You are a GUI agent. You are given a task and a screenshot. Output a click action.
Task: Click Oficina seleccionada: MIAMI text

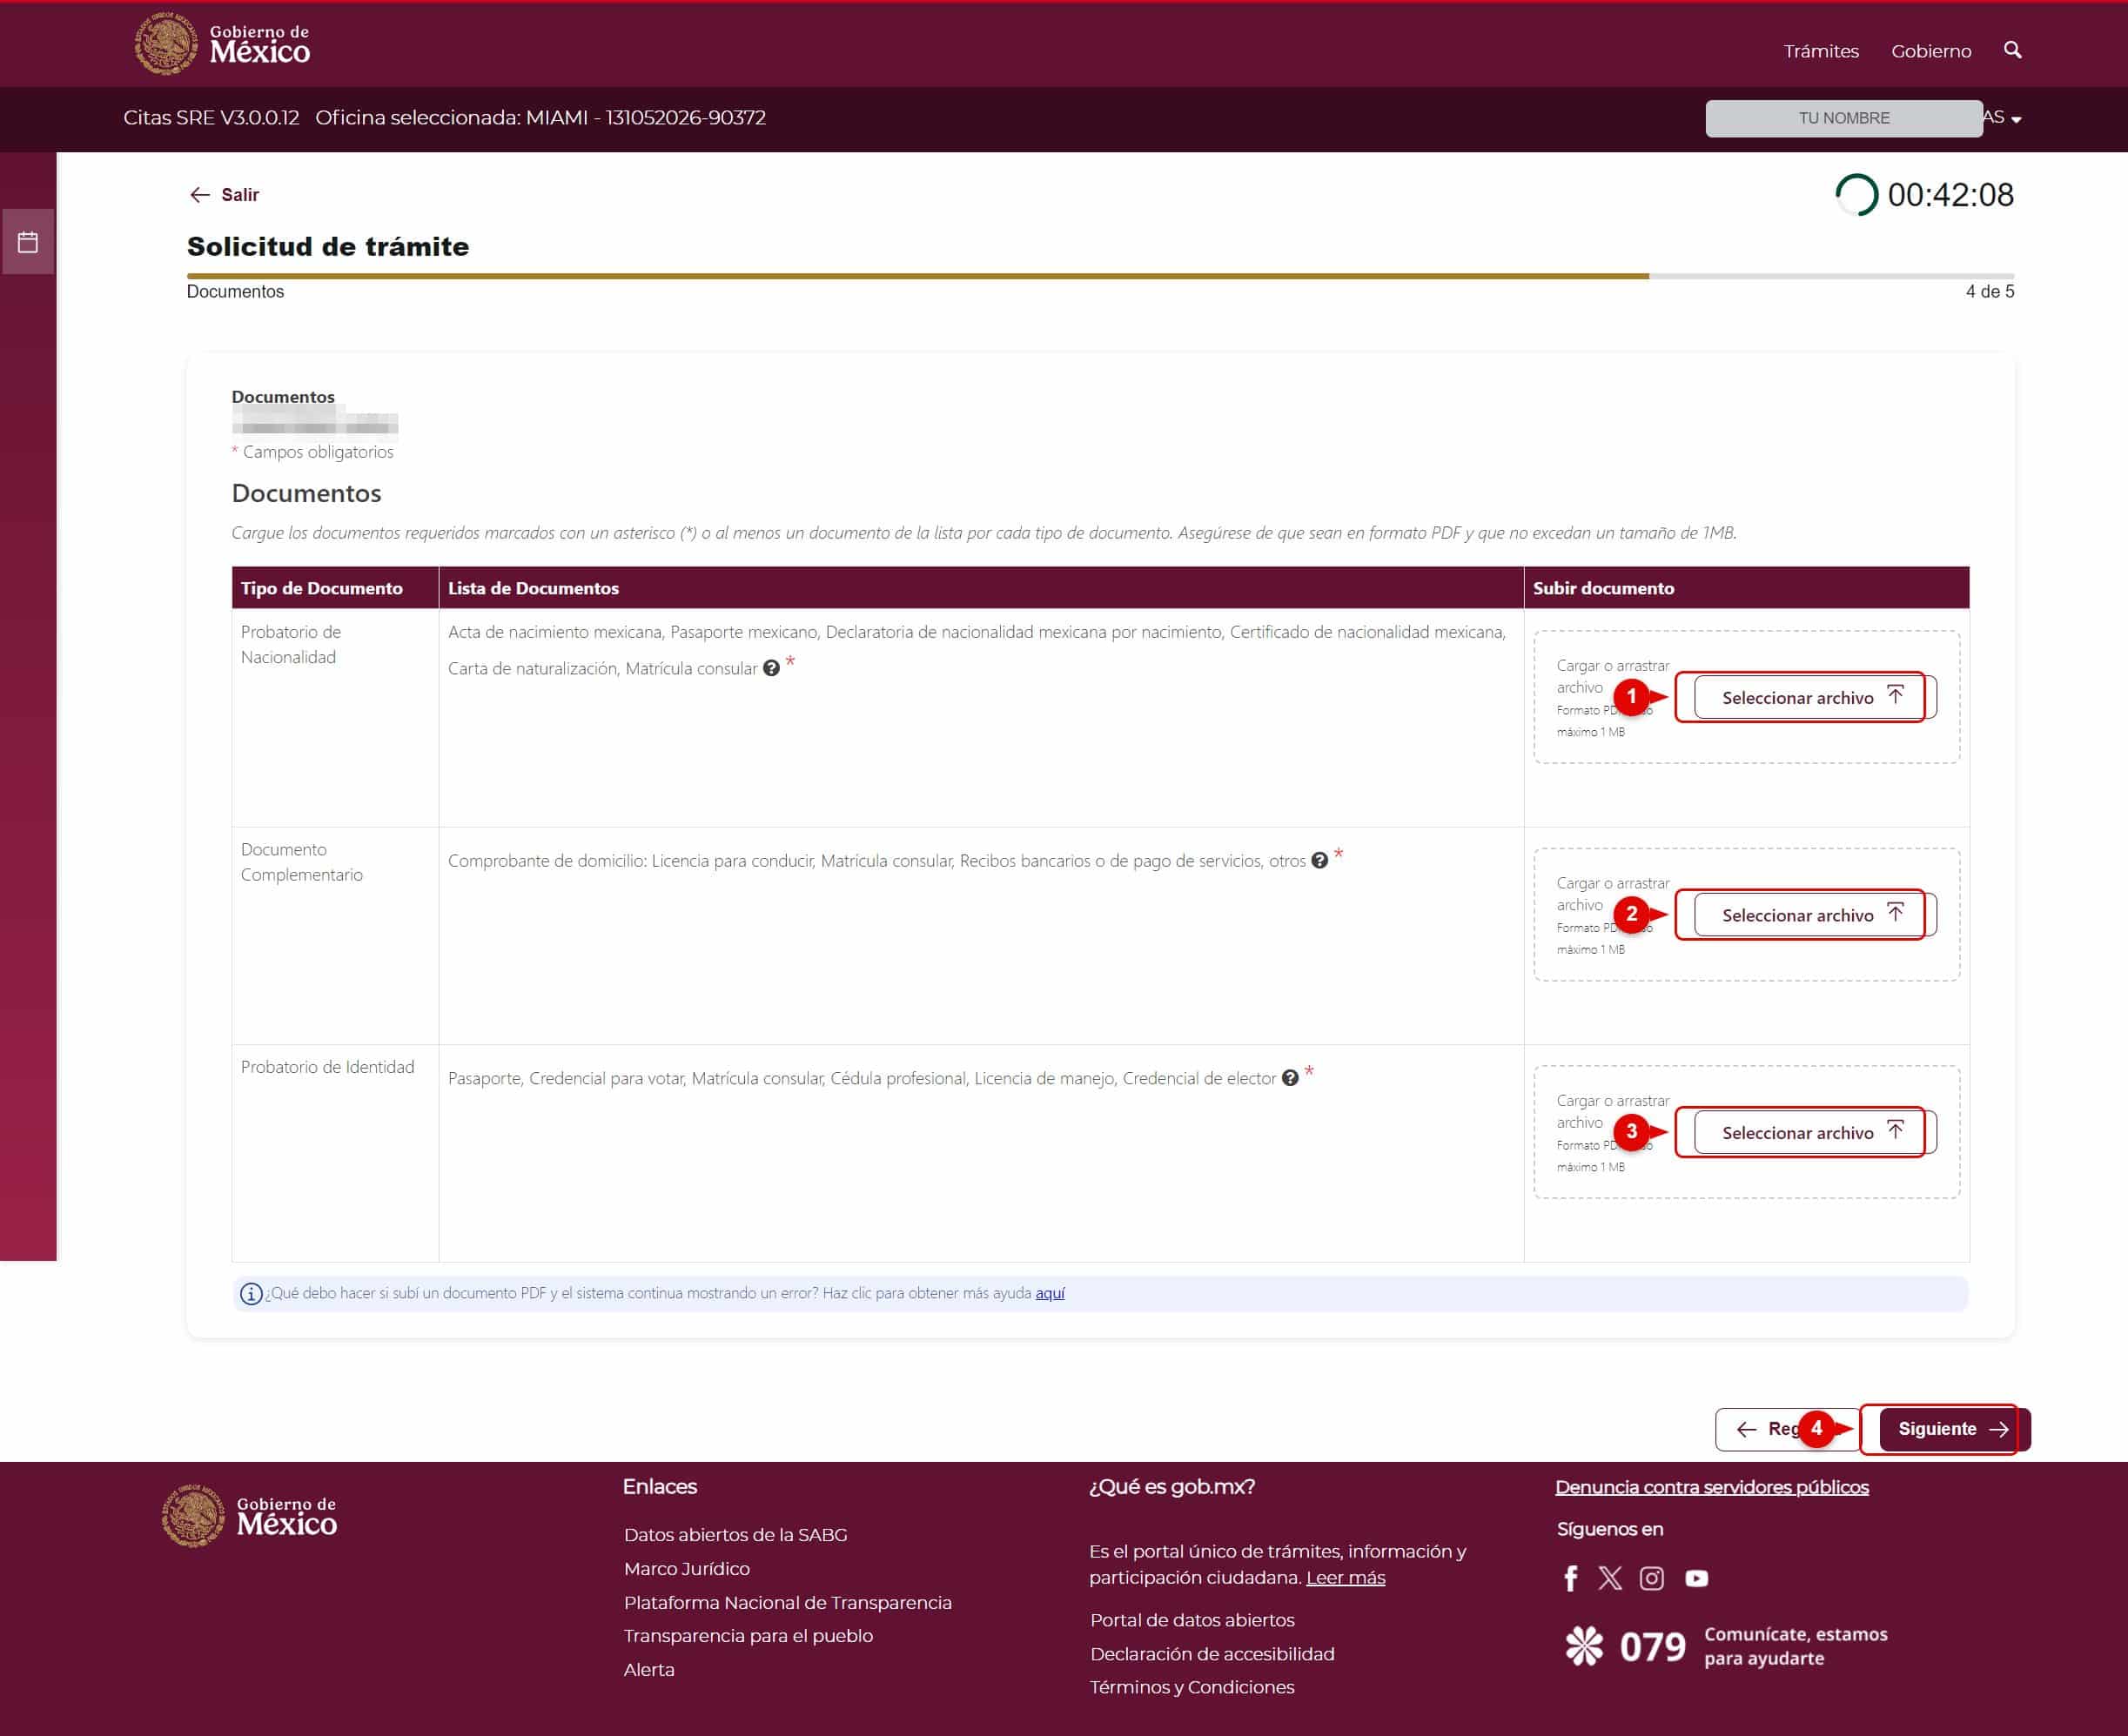540,118
